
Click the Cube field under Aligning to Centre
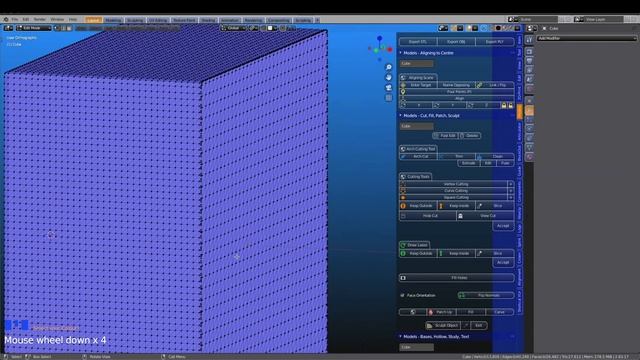tap(416, 64)
